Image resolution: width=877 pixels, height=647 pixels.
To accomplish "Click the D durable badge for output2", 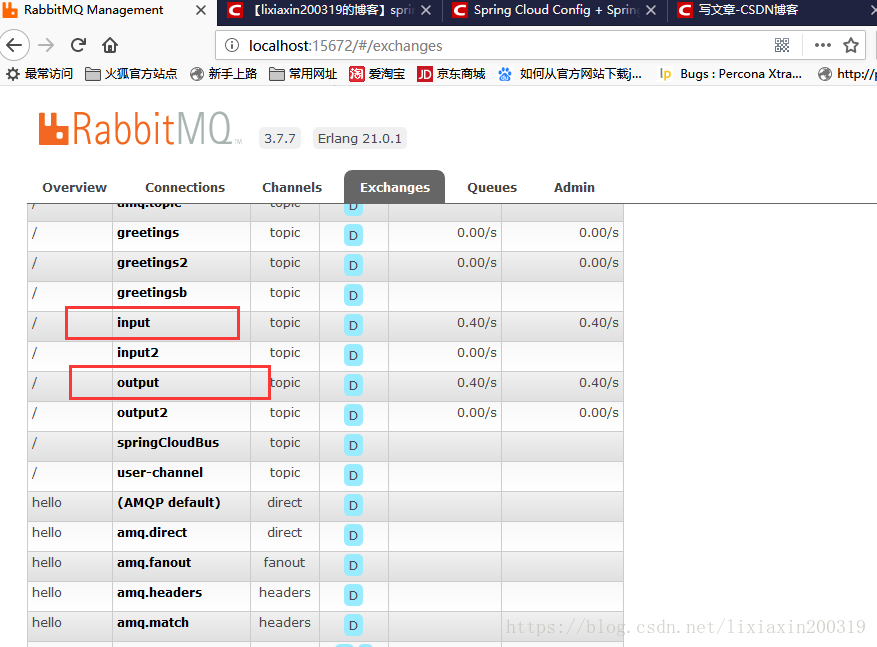I will (x=353, y=415).
